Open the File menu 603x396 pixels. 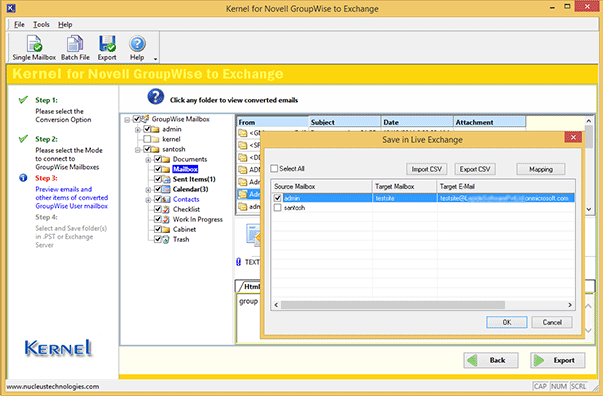click(x=19, y=25)
